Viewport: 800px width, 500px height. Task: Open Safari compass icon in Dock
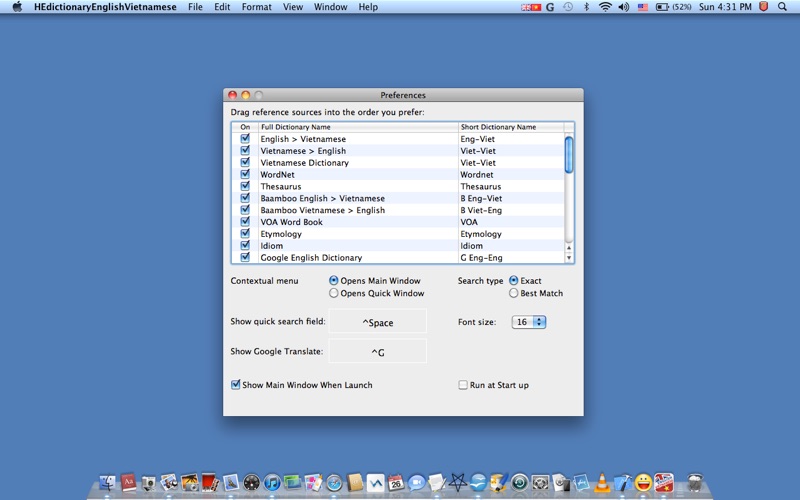pos(334,482)
